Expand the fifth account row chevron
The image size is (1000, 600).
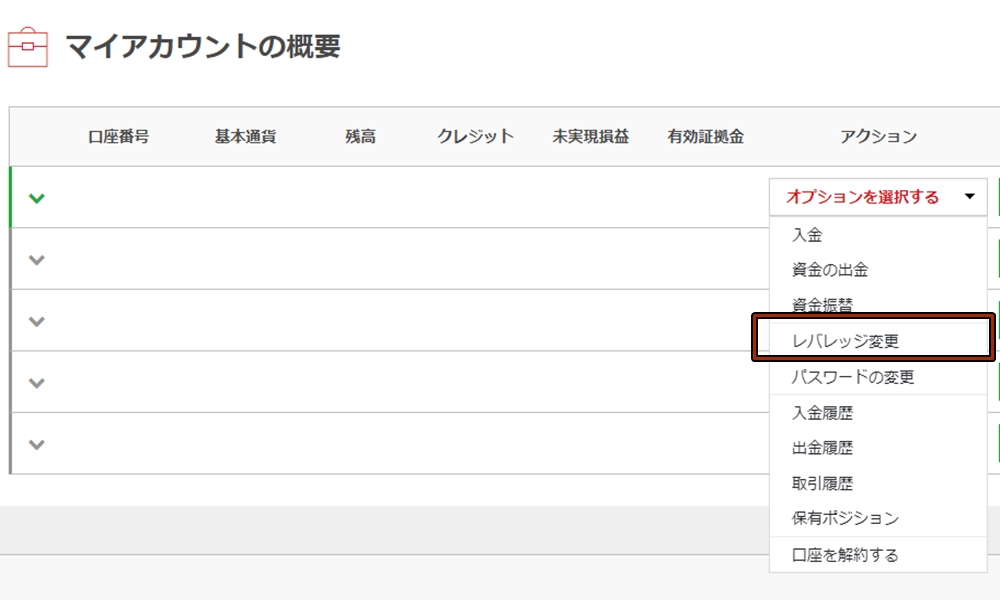[x=37, y=445]
